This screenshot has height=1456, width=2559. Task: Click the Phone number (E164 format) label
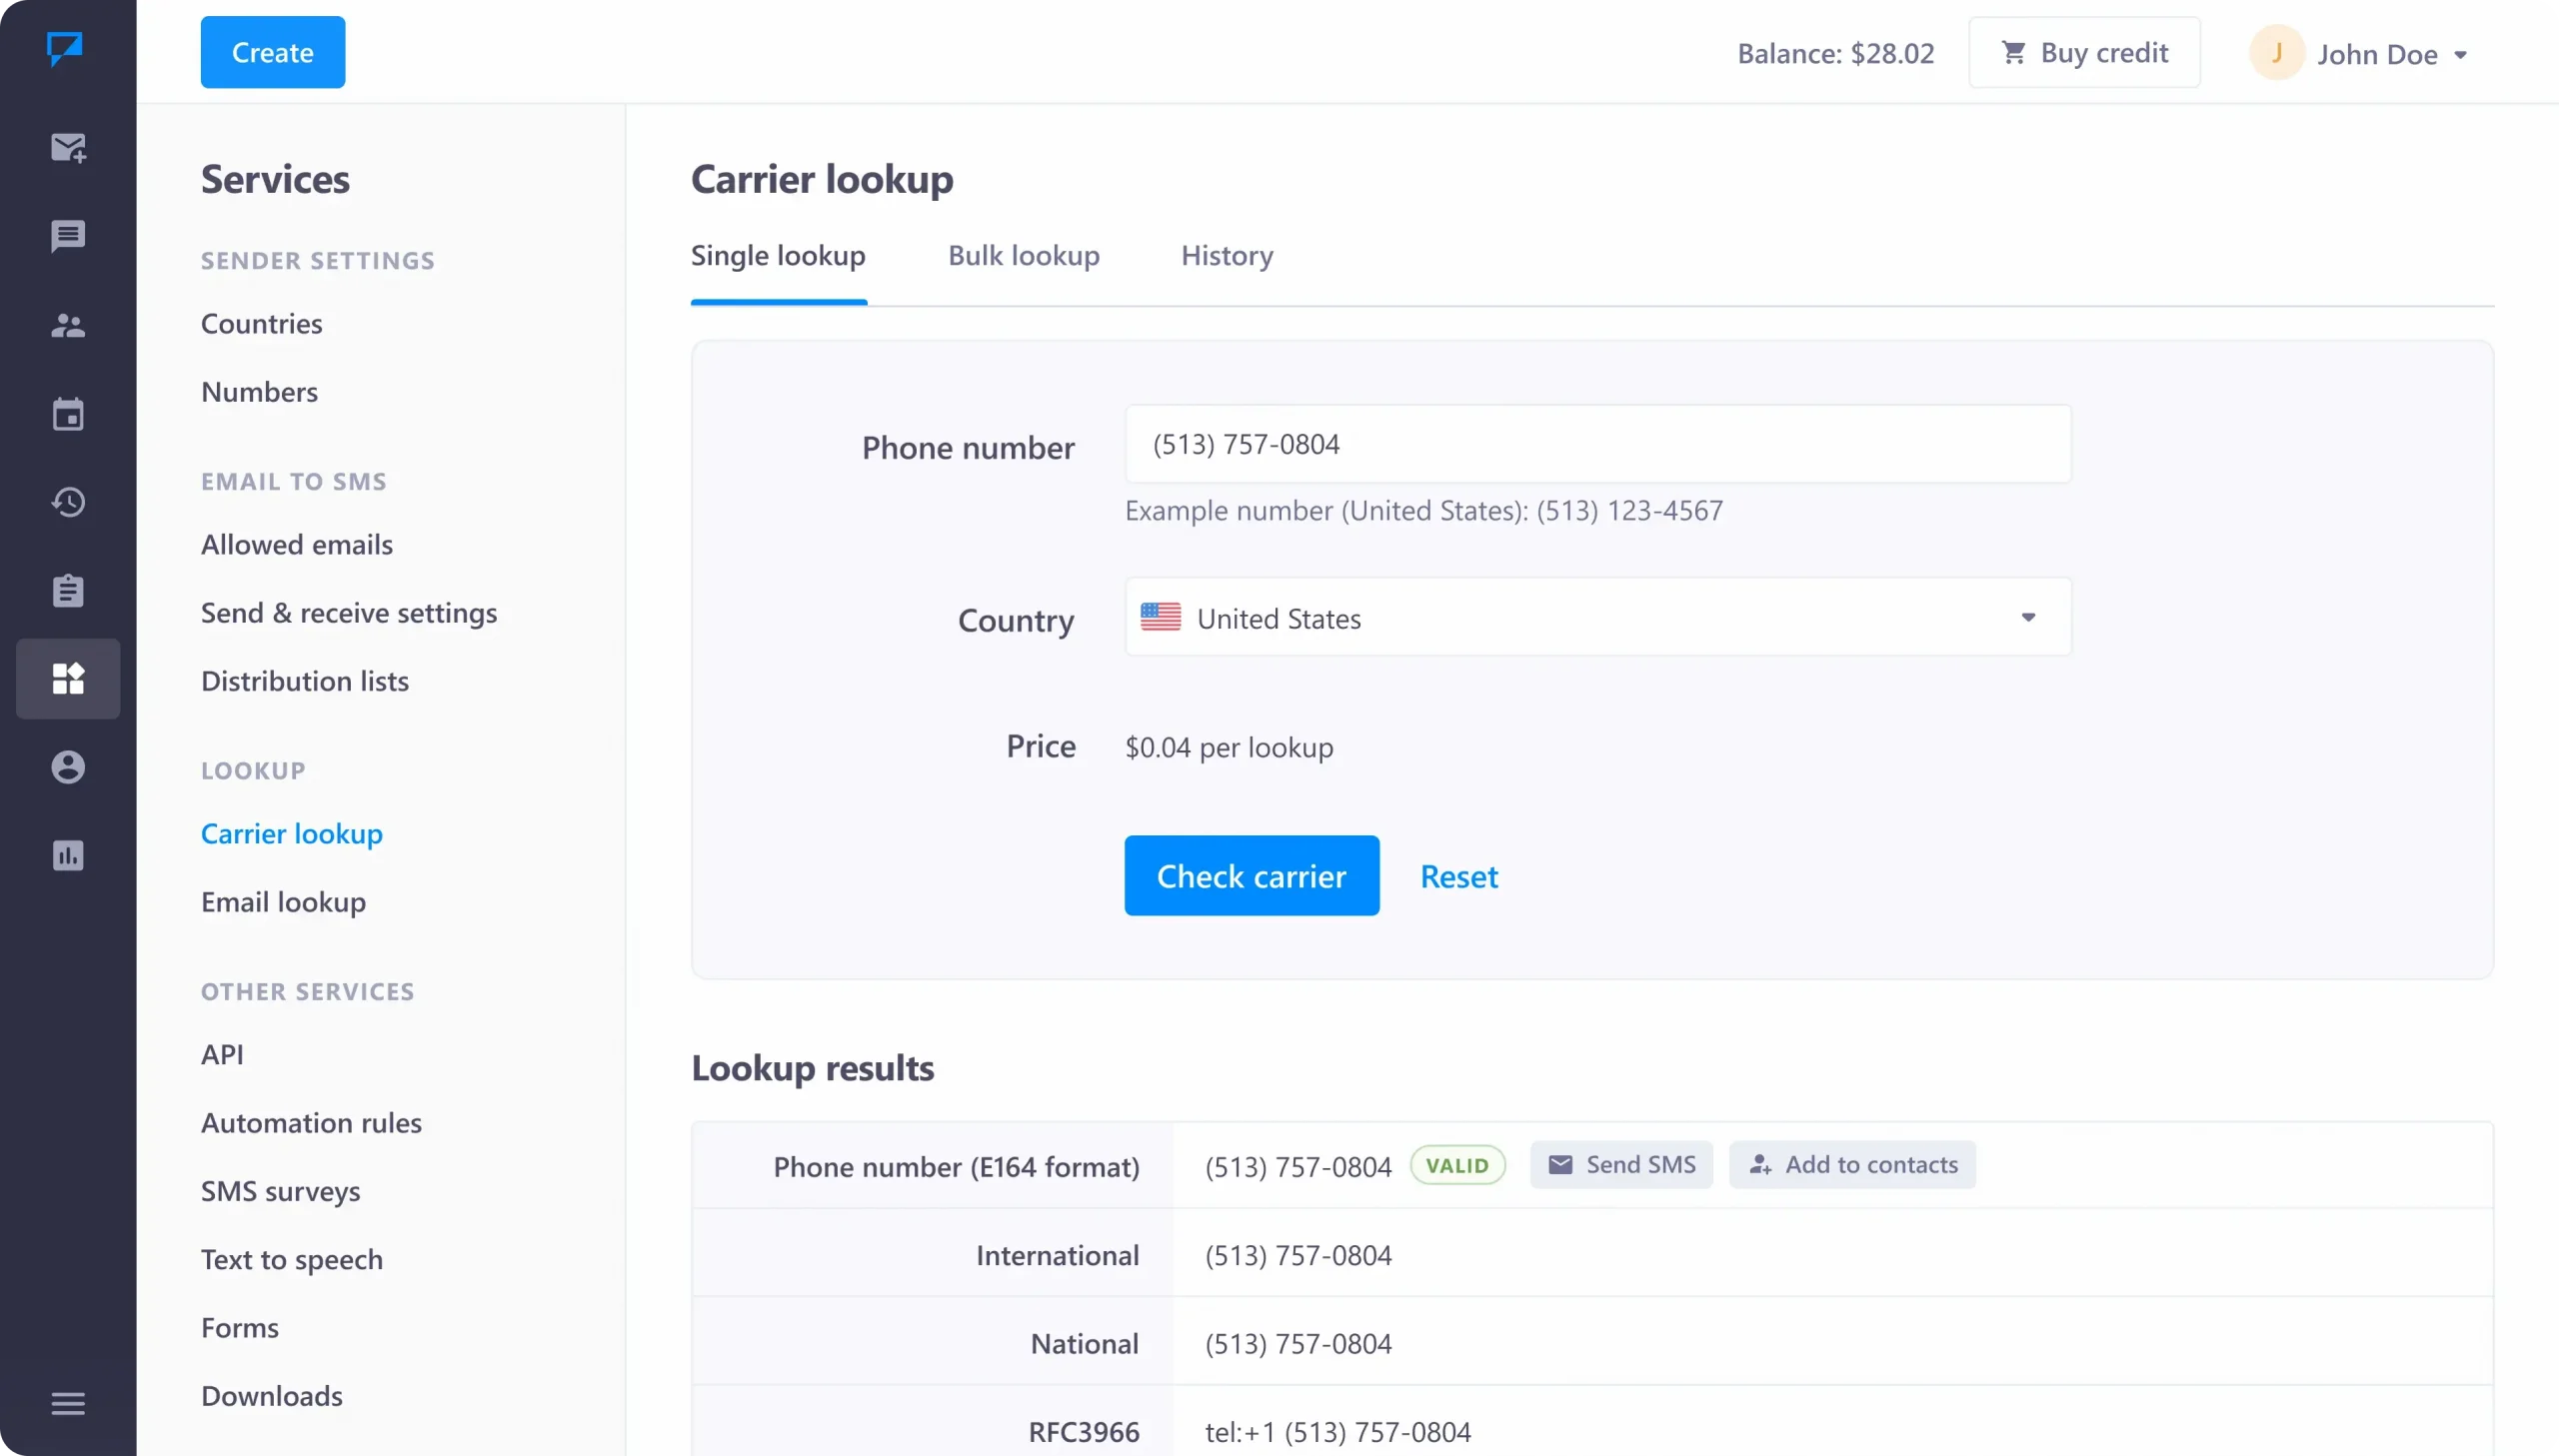click(x=956, y=1167)
